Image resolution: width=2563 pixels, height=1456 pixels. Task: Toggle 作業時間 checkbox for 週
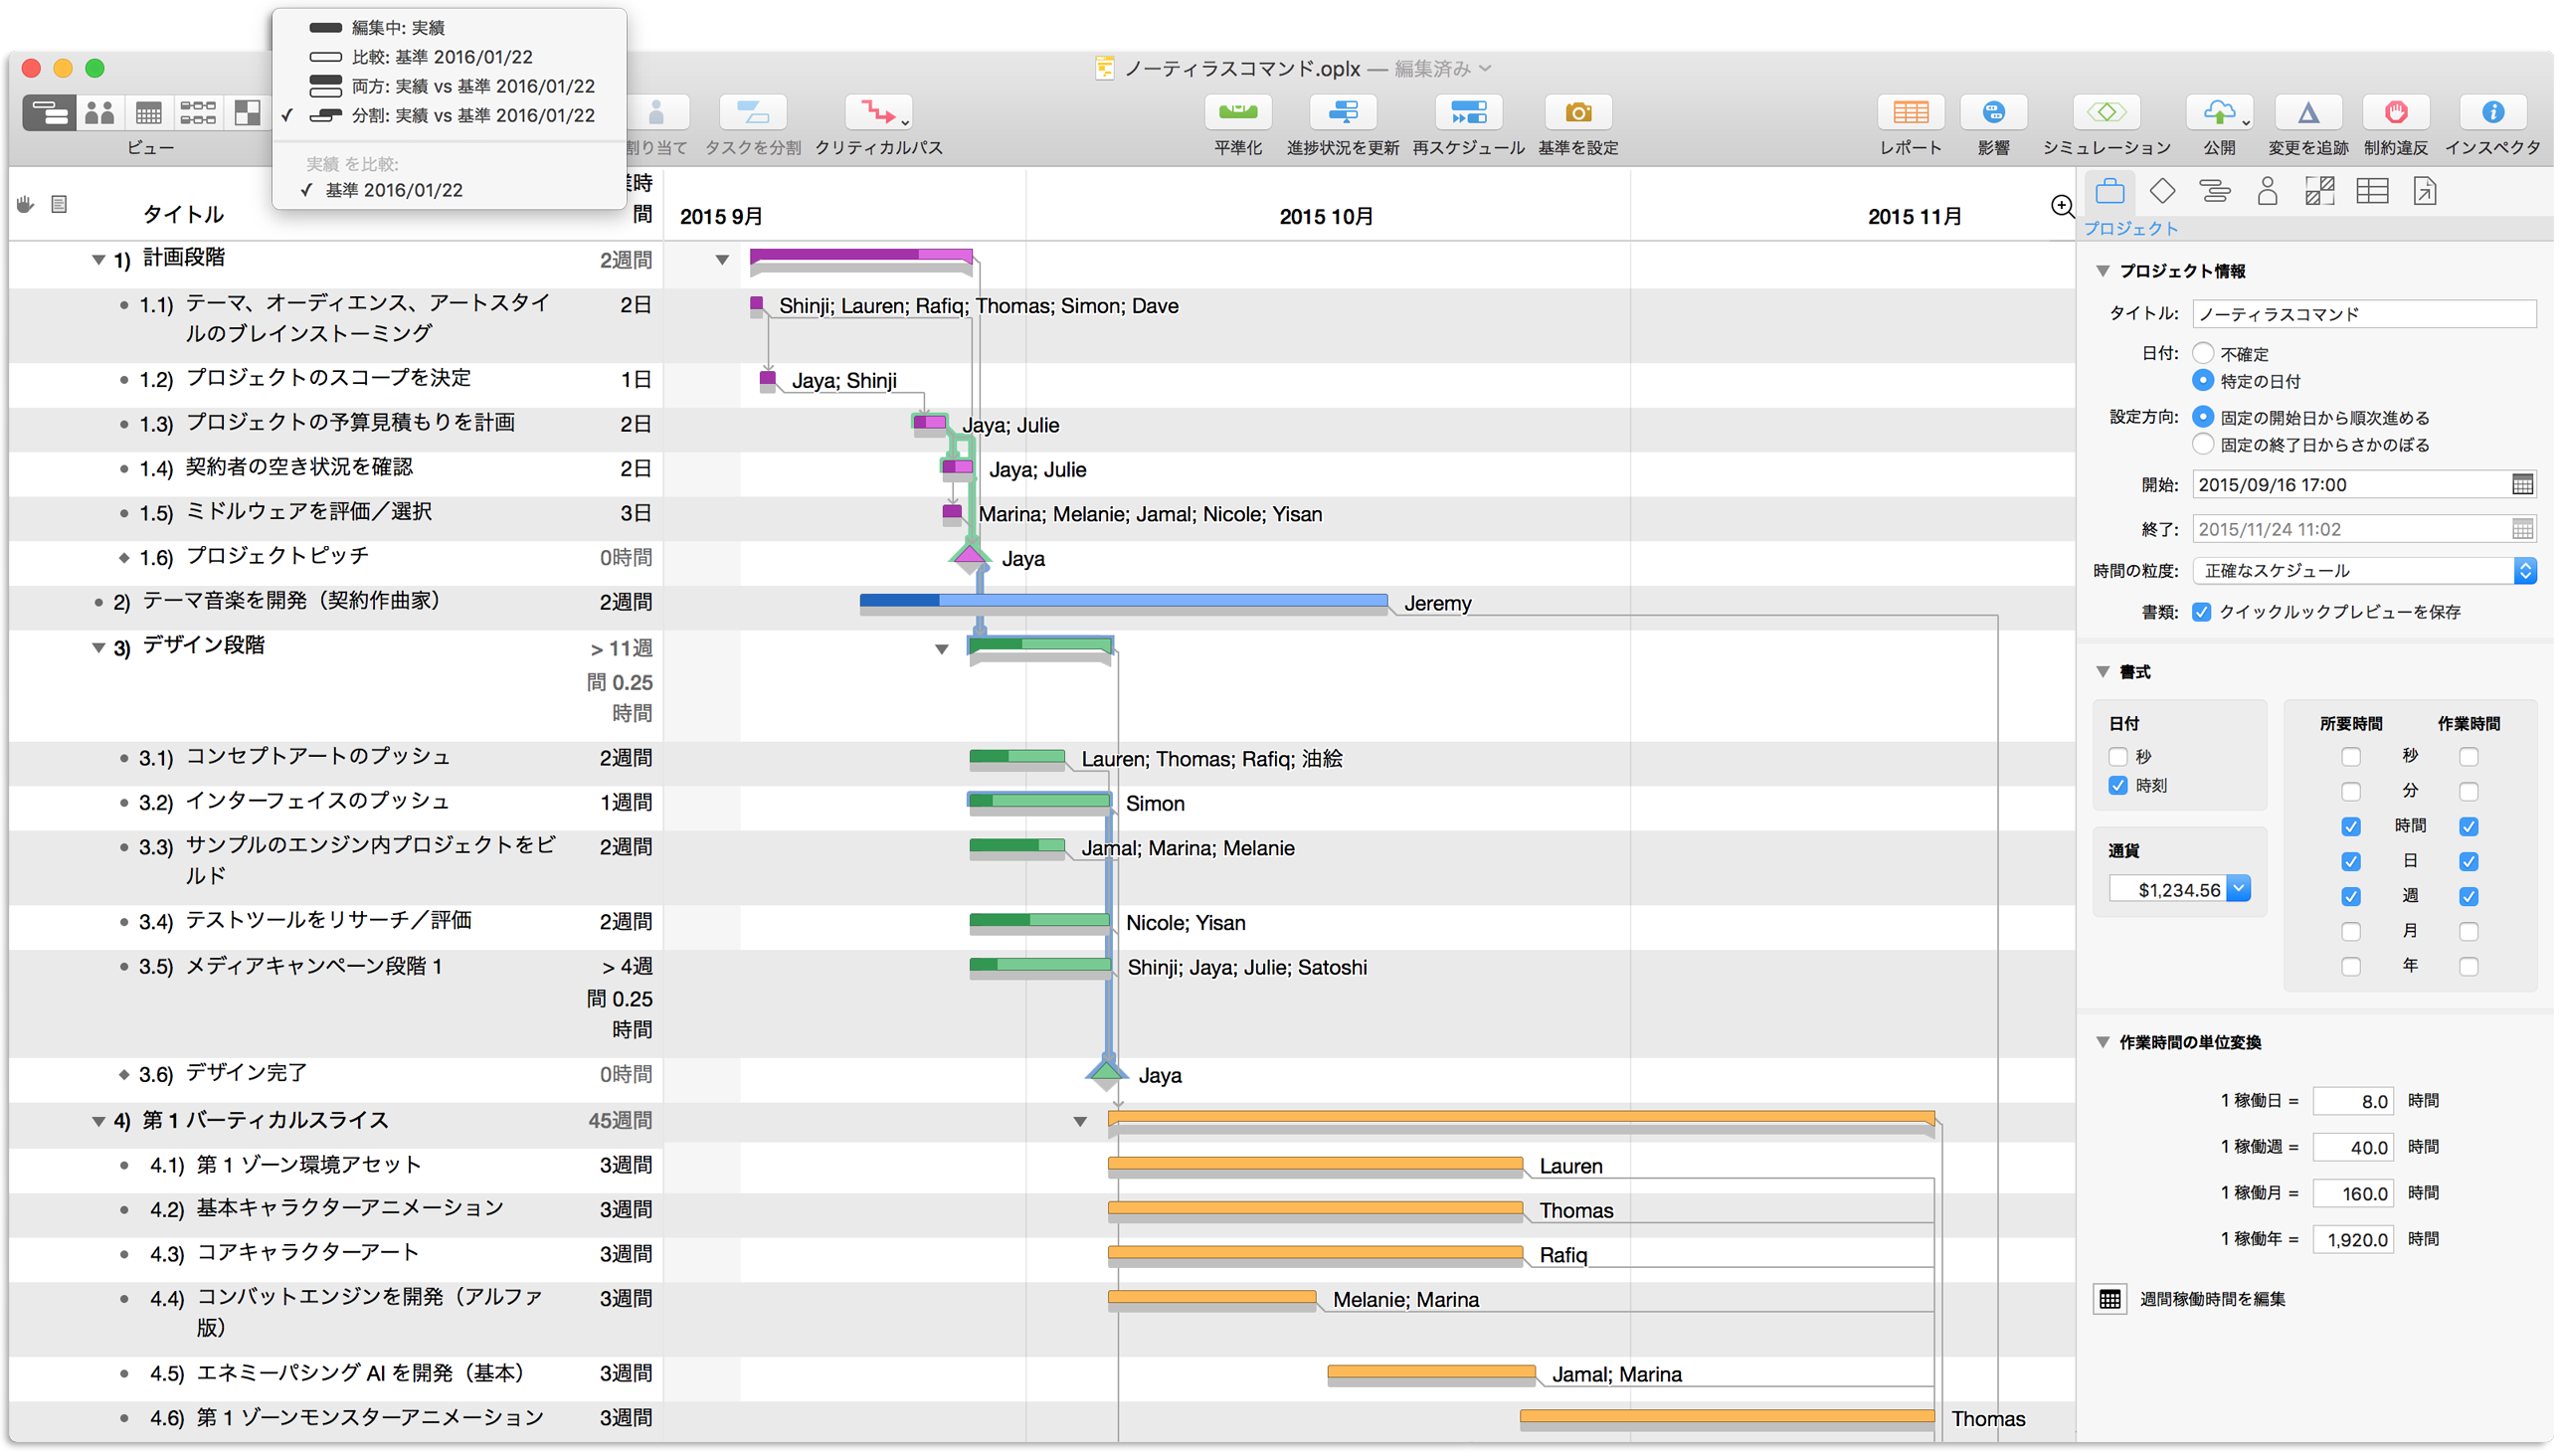coord(2468,896)
